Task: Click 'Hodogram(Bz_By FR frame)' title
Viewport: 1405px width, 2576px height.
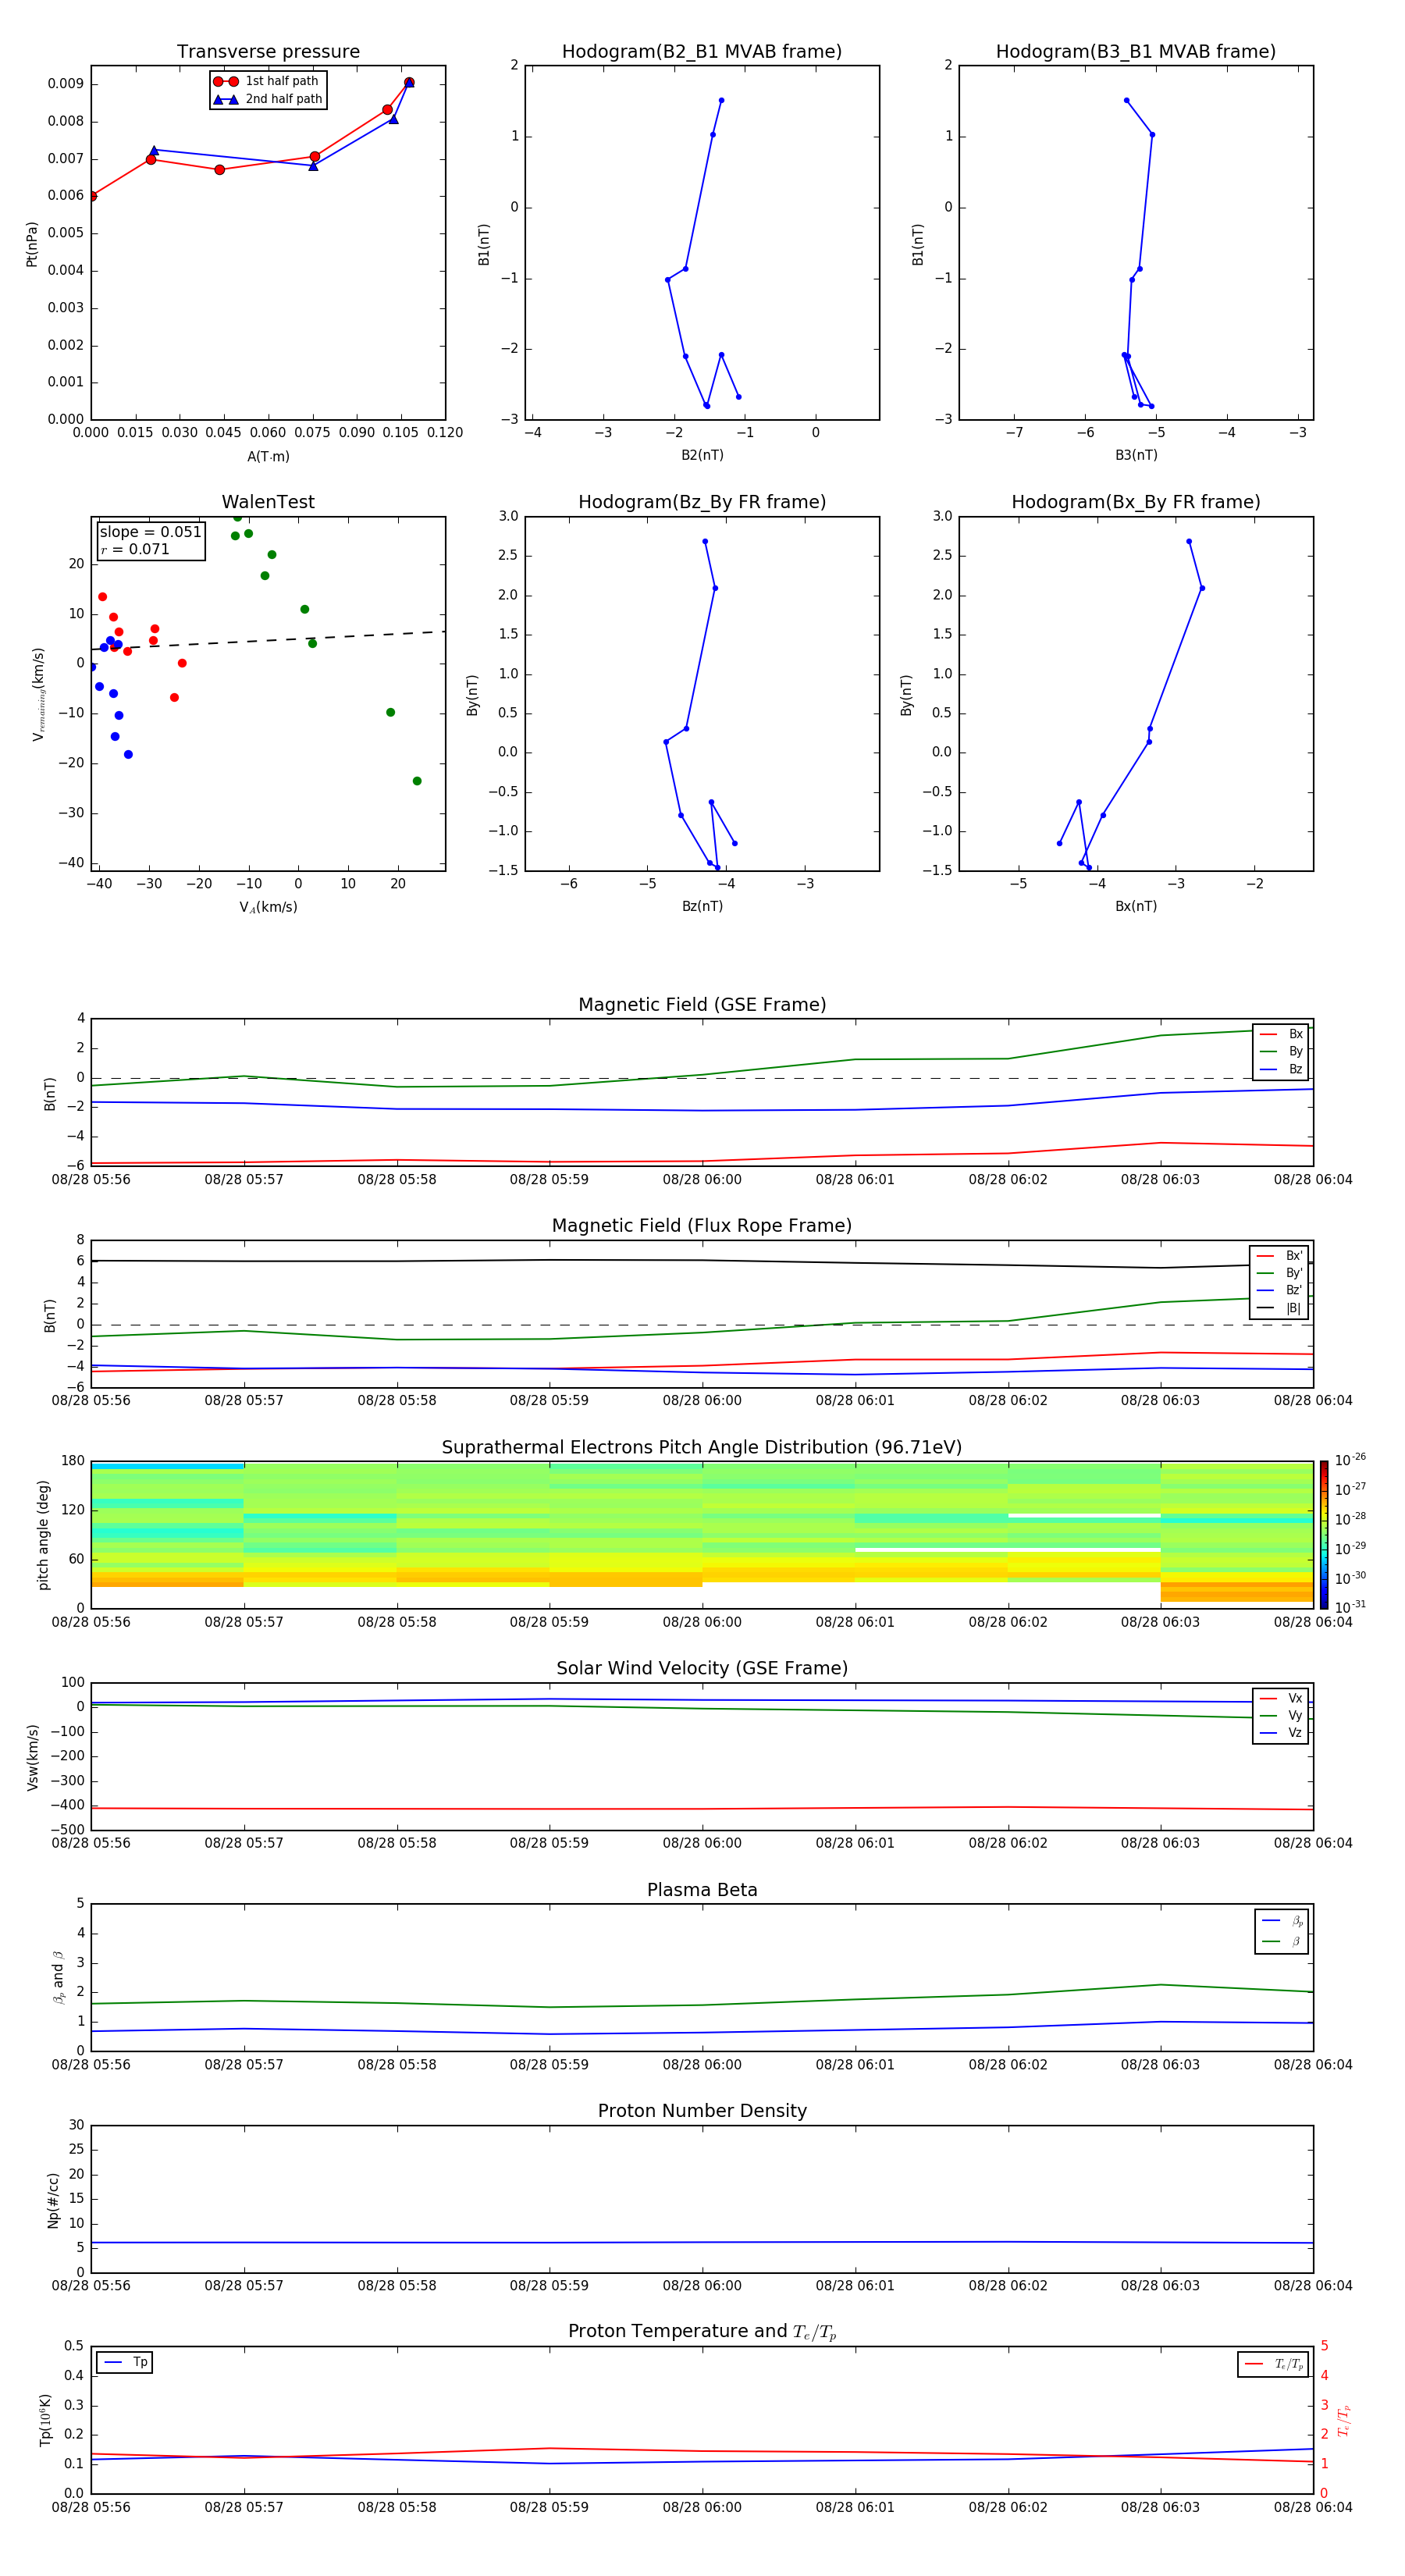Action: click(702, 502)
